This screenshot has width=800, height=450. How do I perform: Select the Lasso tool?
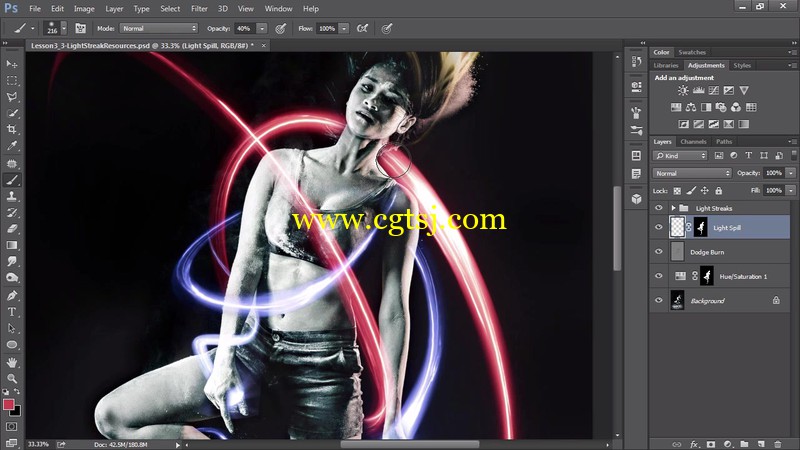coord(12,97)
